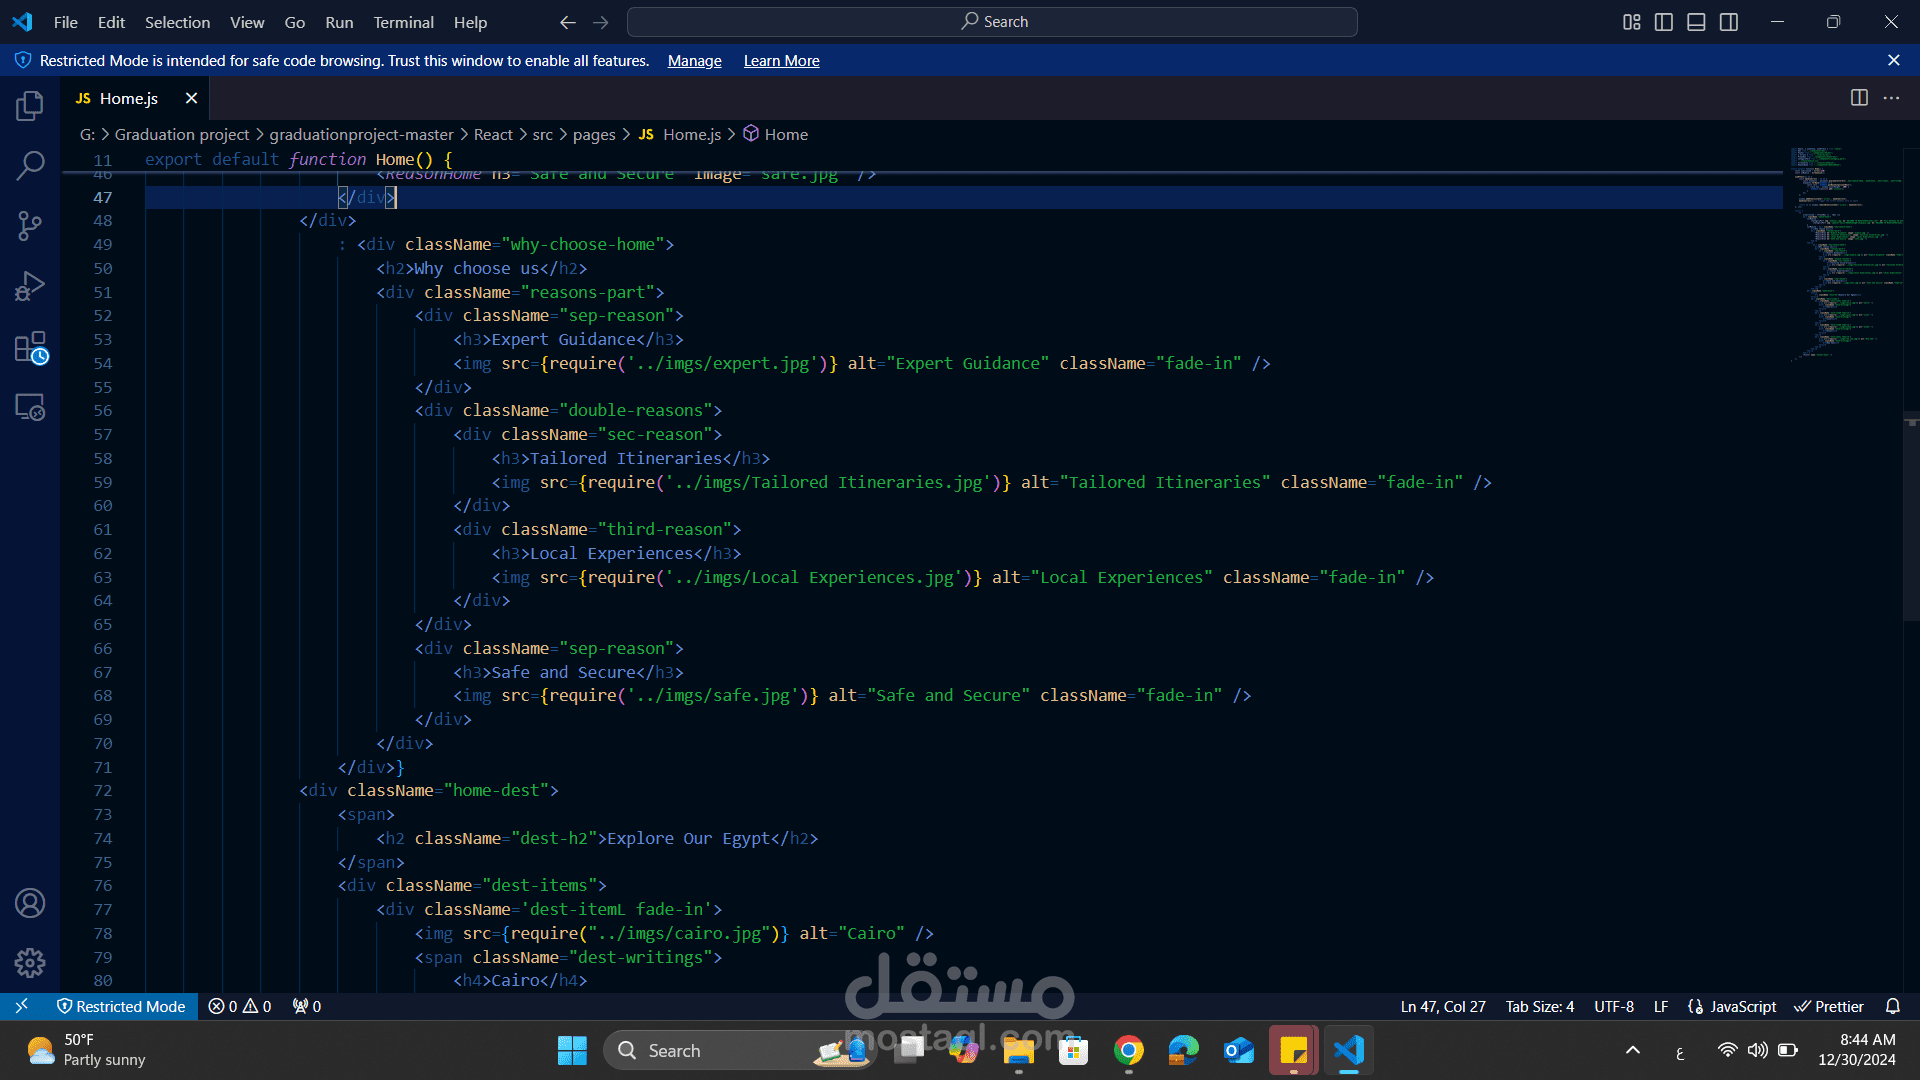Image resolution: width=1920 pixels, height=1080 pixels.
Task: Change JavaScript language mode in status bar
Action: [1742, 1006]
